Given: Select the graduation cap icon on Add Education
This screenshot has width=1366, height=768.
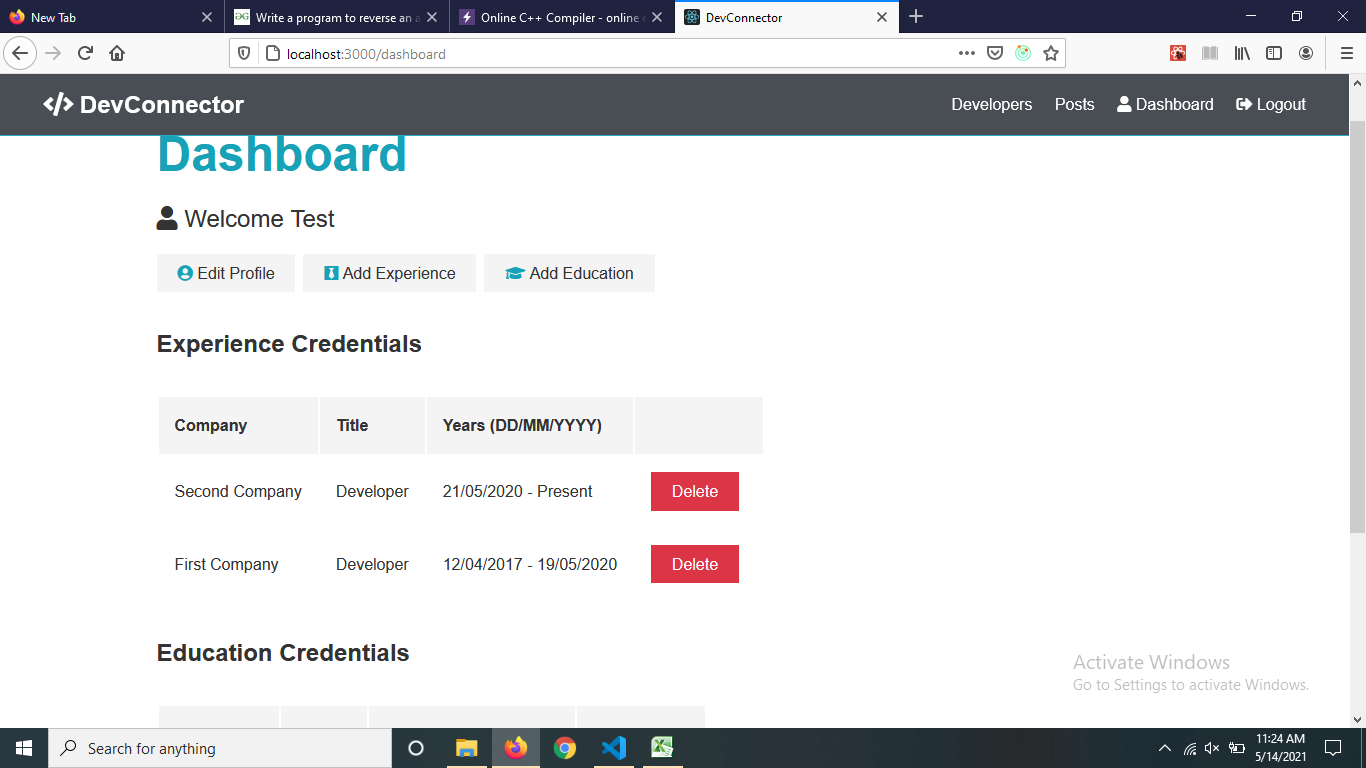Looking at the screenshot, I should 512,272.
